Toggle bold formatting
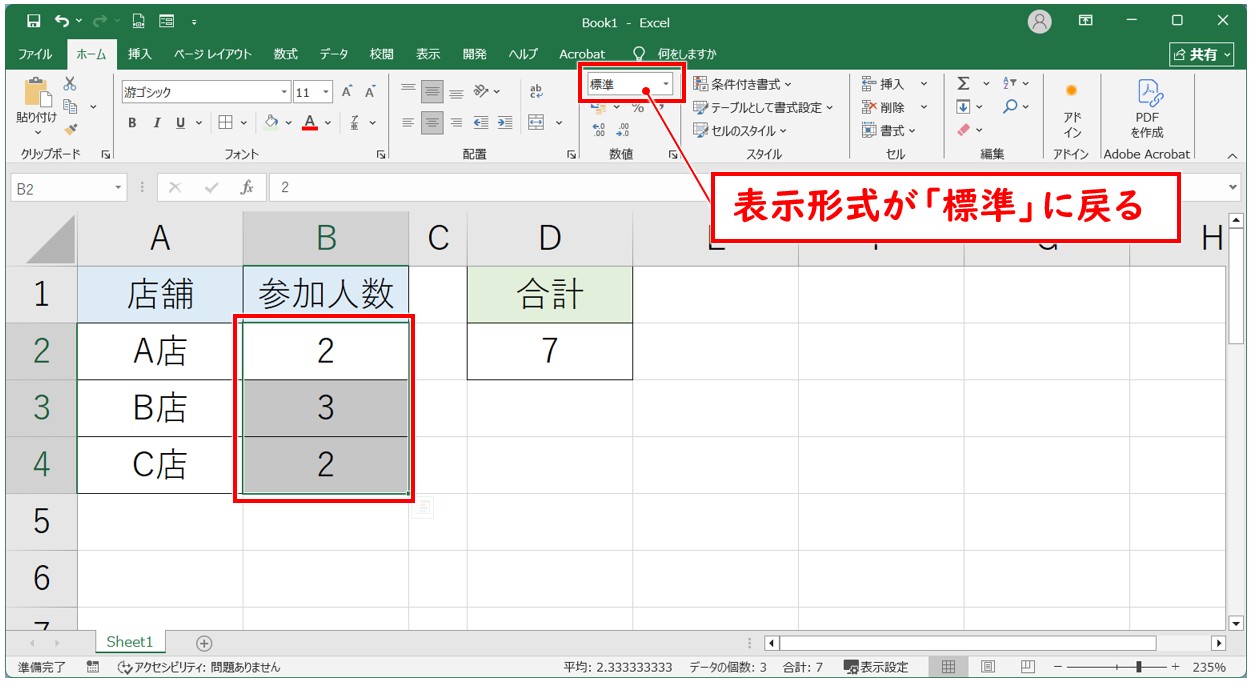 132,122
